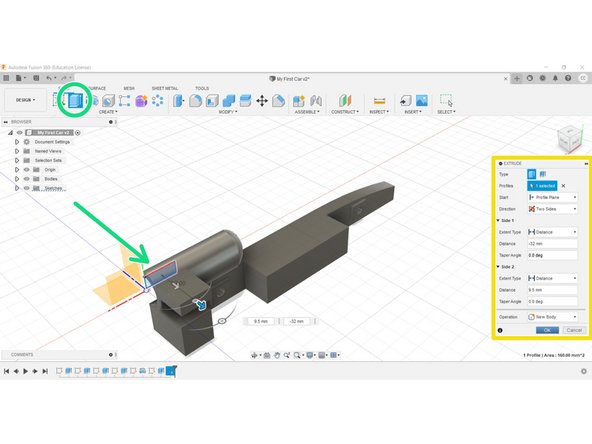This screenshot has height=444, width=592.
Task: Switch to the SHEET METAL tab
Action: pyautogui.click(x=165, y=88)
